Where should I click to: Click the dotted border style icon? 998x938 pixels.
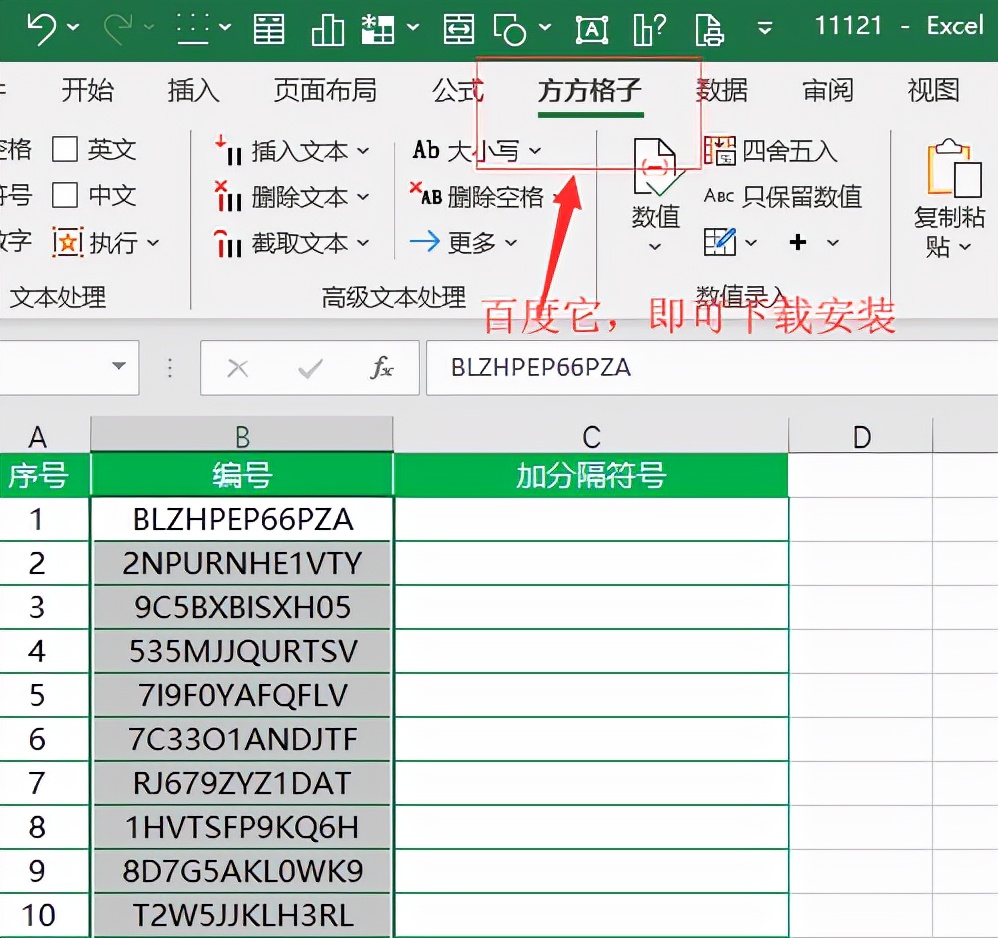click(193, 29)
